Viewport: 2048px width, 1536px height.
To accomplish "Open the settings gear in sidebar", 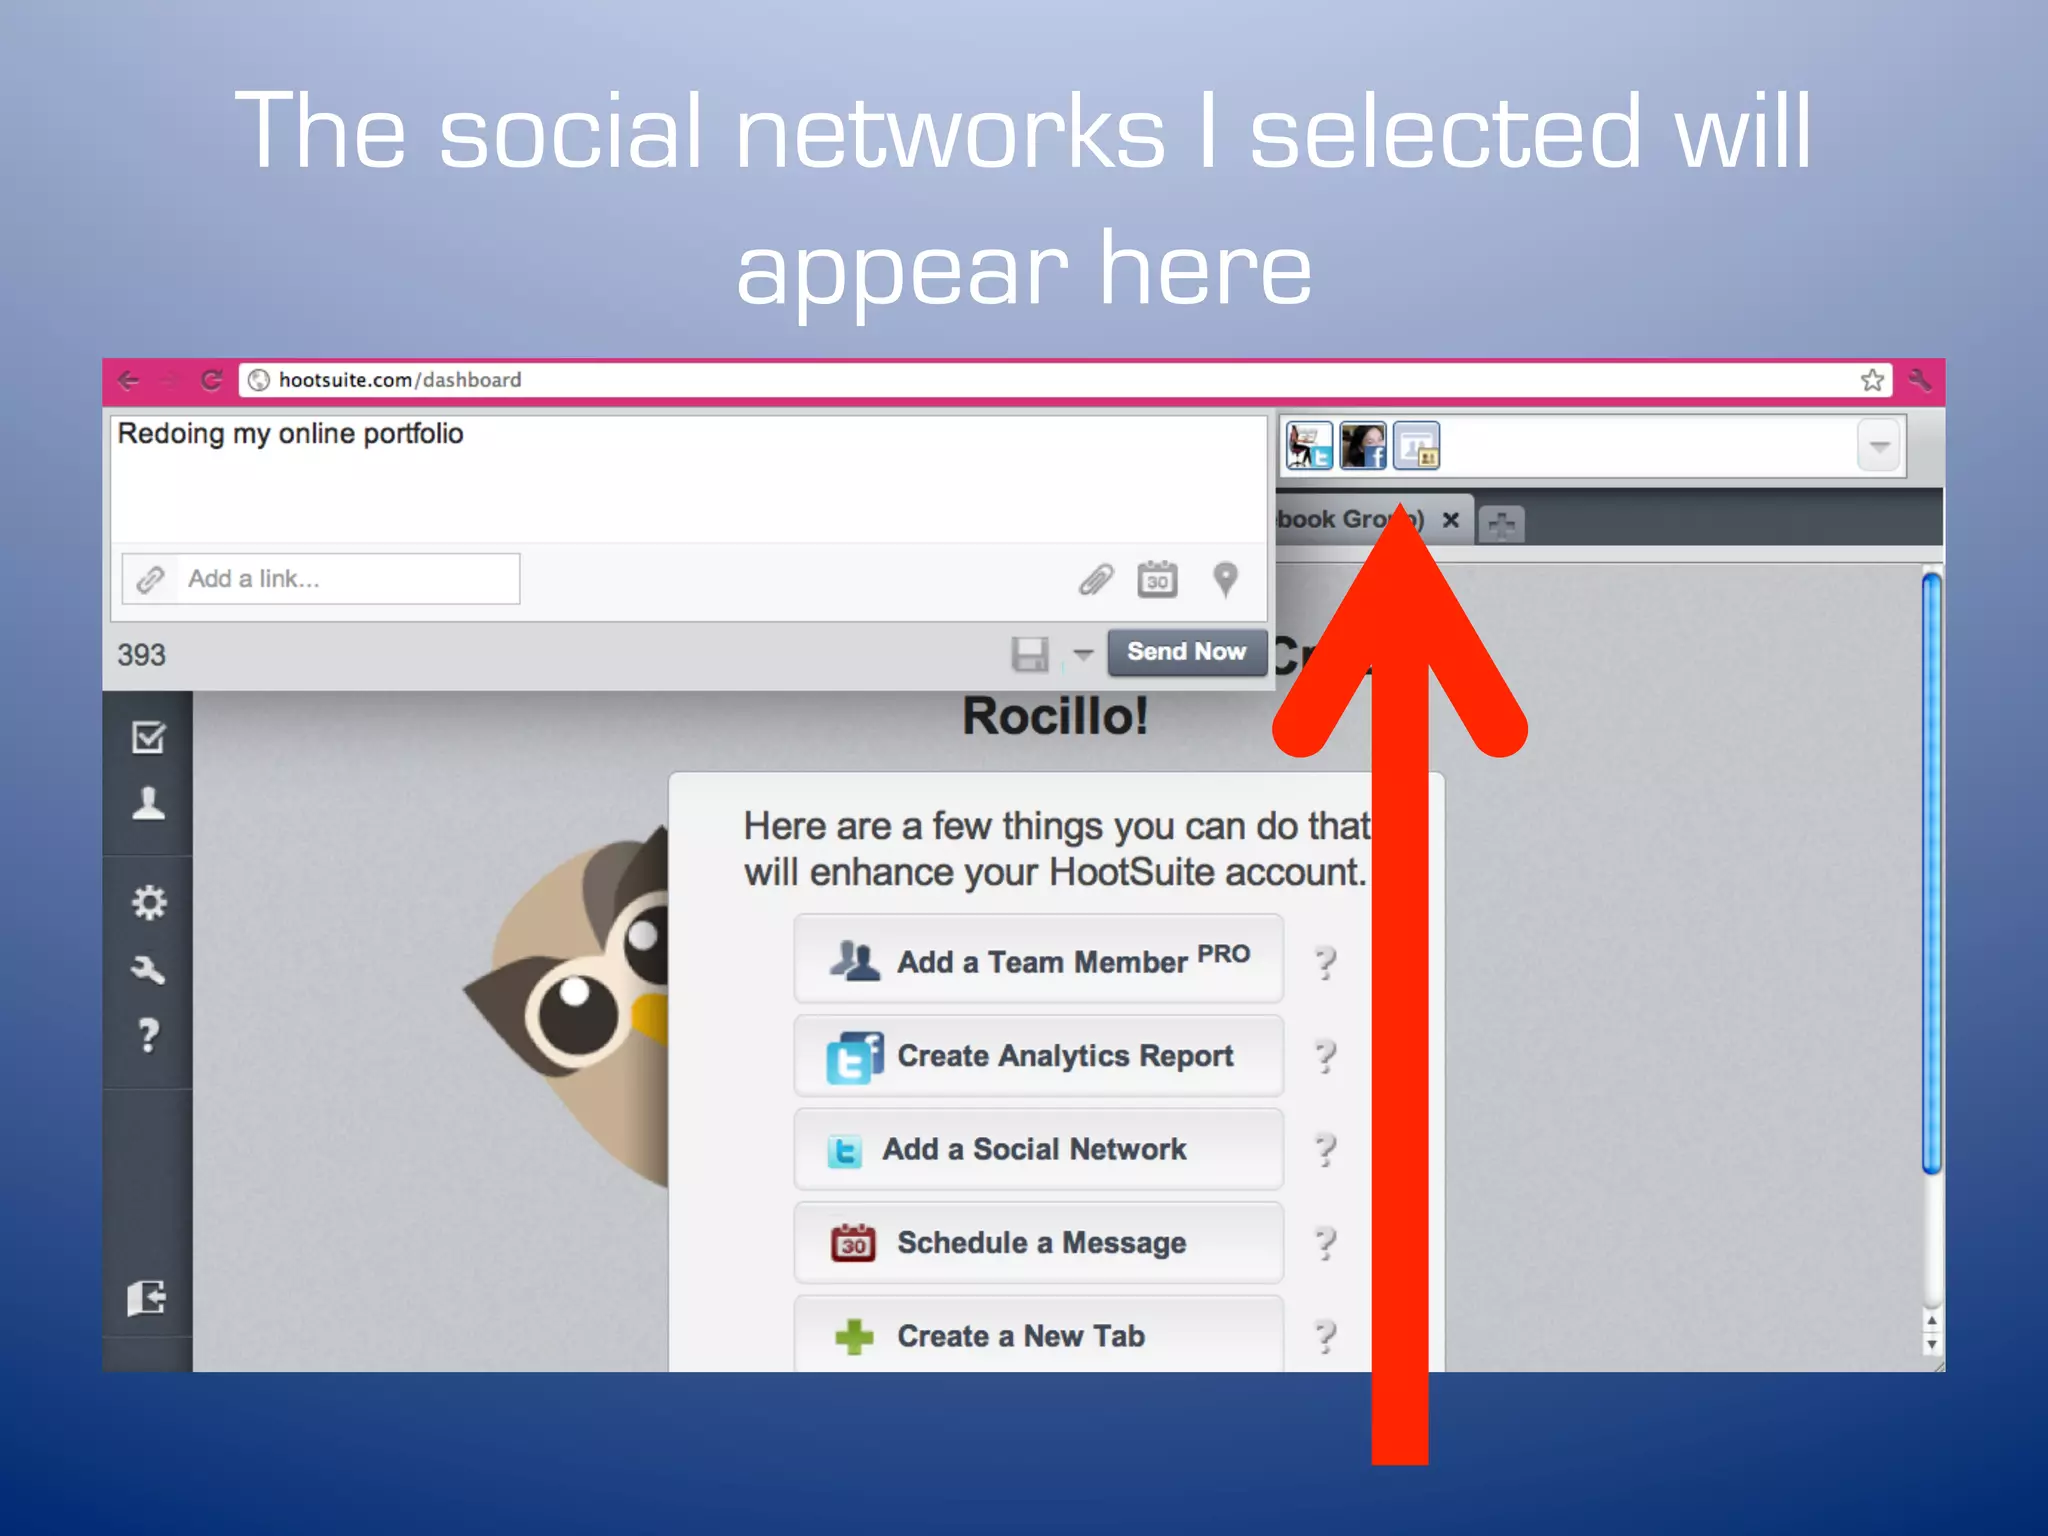I will click(x=148, y=903).
